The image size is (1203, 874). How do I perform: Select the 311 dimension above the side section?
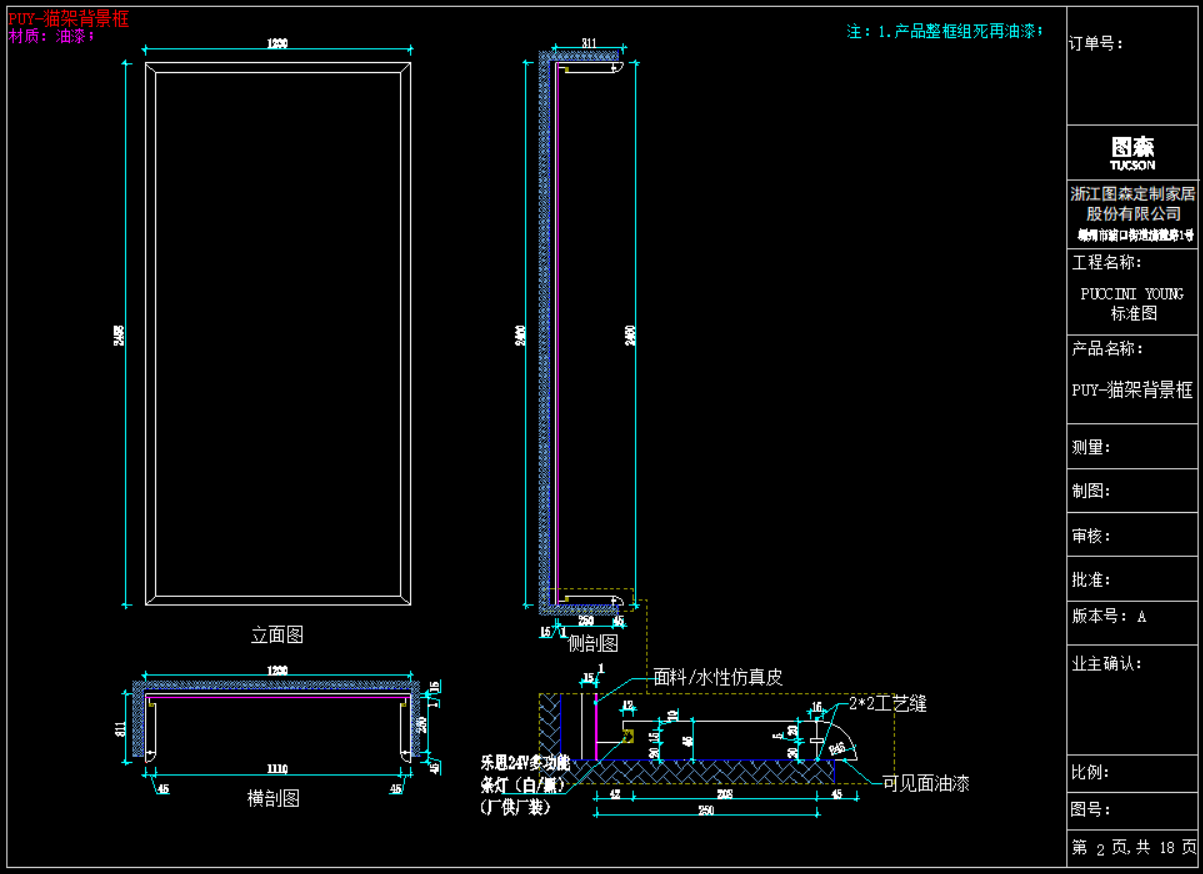(x=589, y=43)
